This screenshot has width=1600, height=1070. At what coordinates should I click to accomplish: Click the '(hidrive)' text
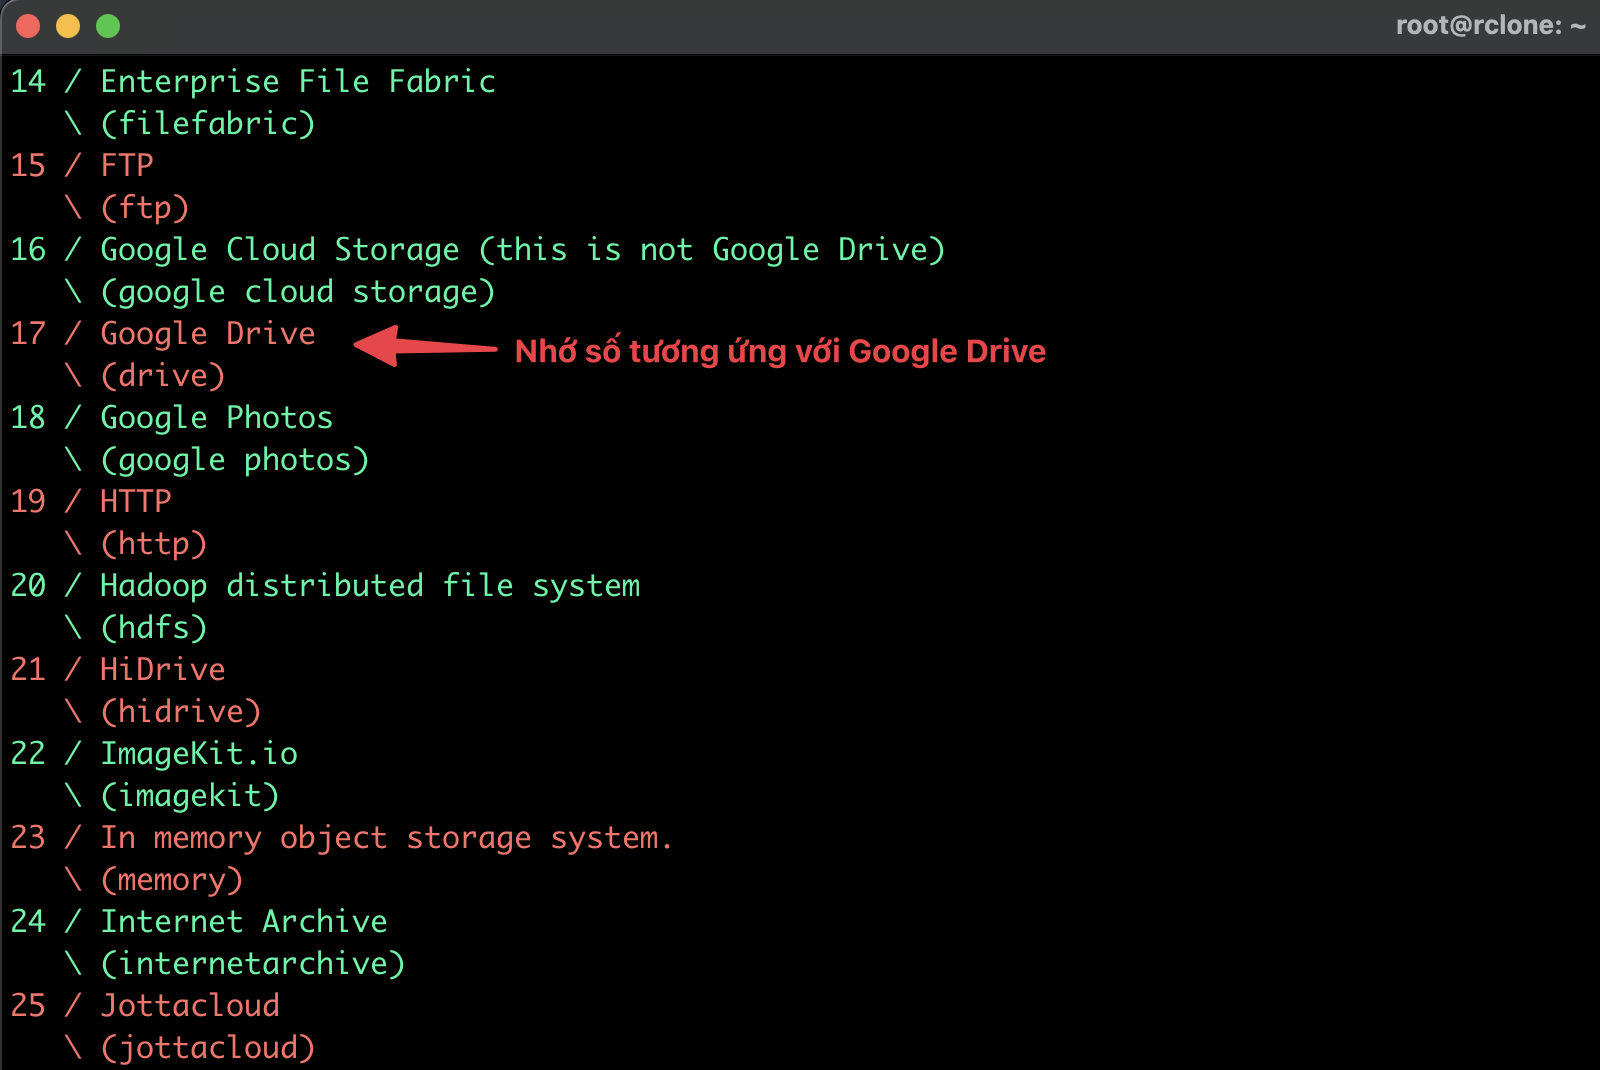tap(181, 712)
